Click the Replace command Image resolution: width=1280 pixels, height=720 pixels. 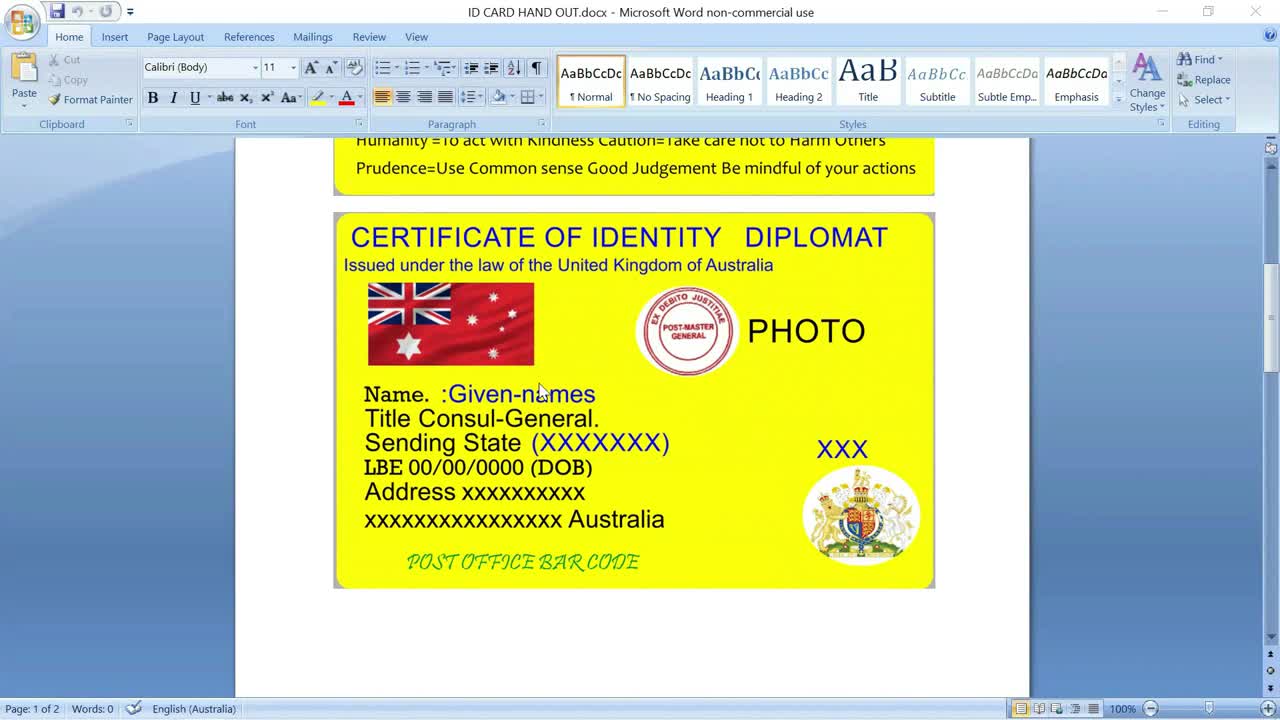pyautogui.click(x=1204, y=80)
